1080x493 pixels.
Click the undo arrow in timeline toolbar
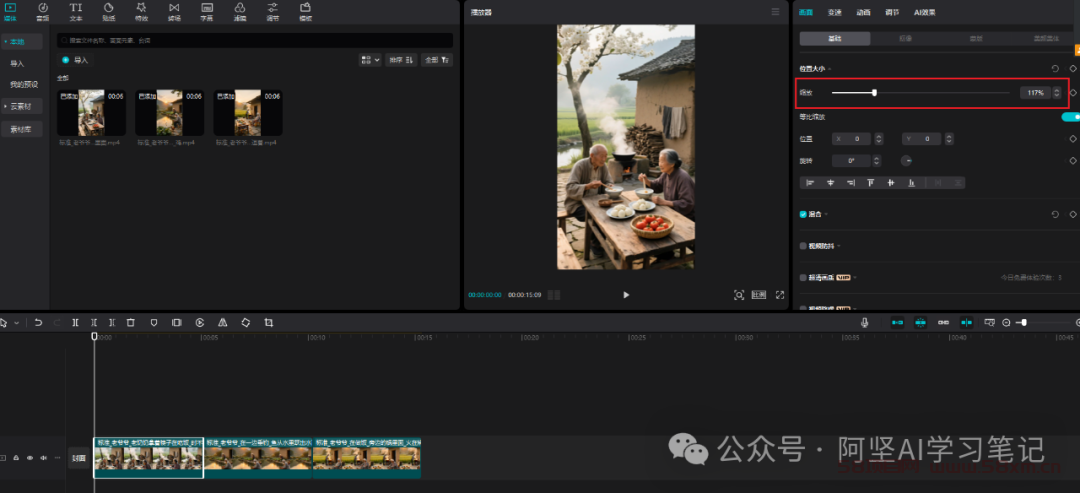[39, 322]
